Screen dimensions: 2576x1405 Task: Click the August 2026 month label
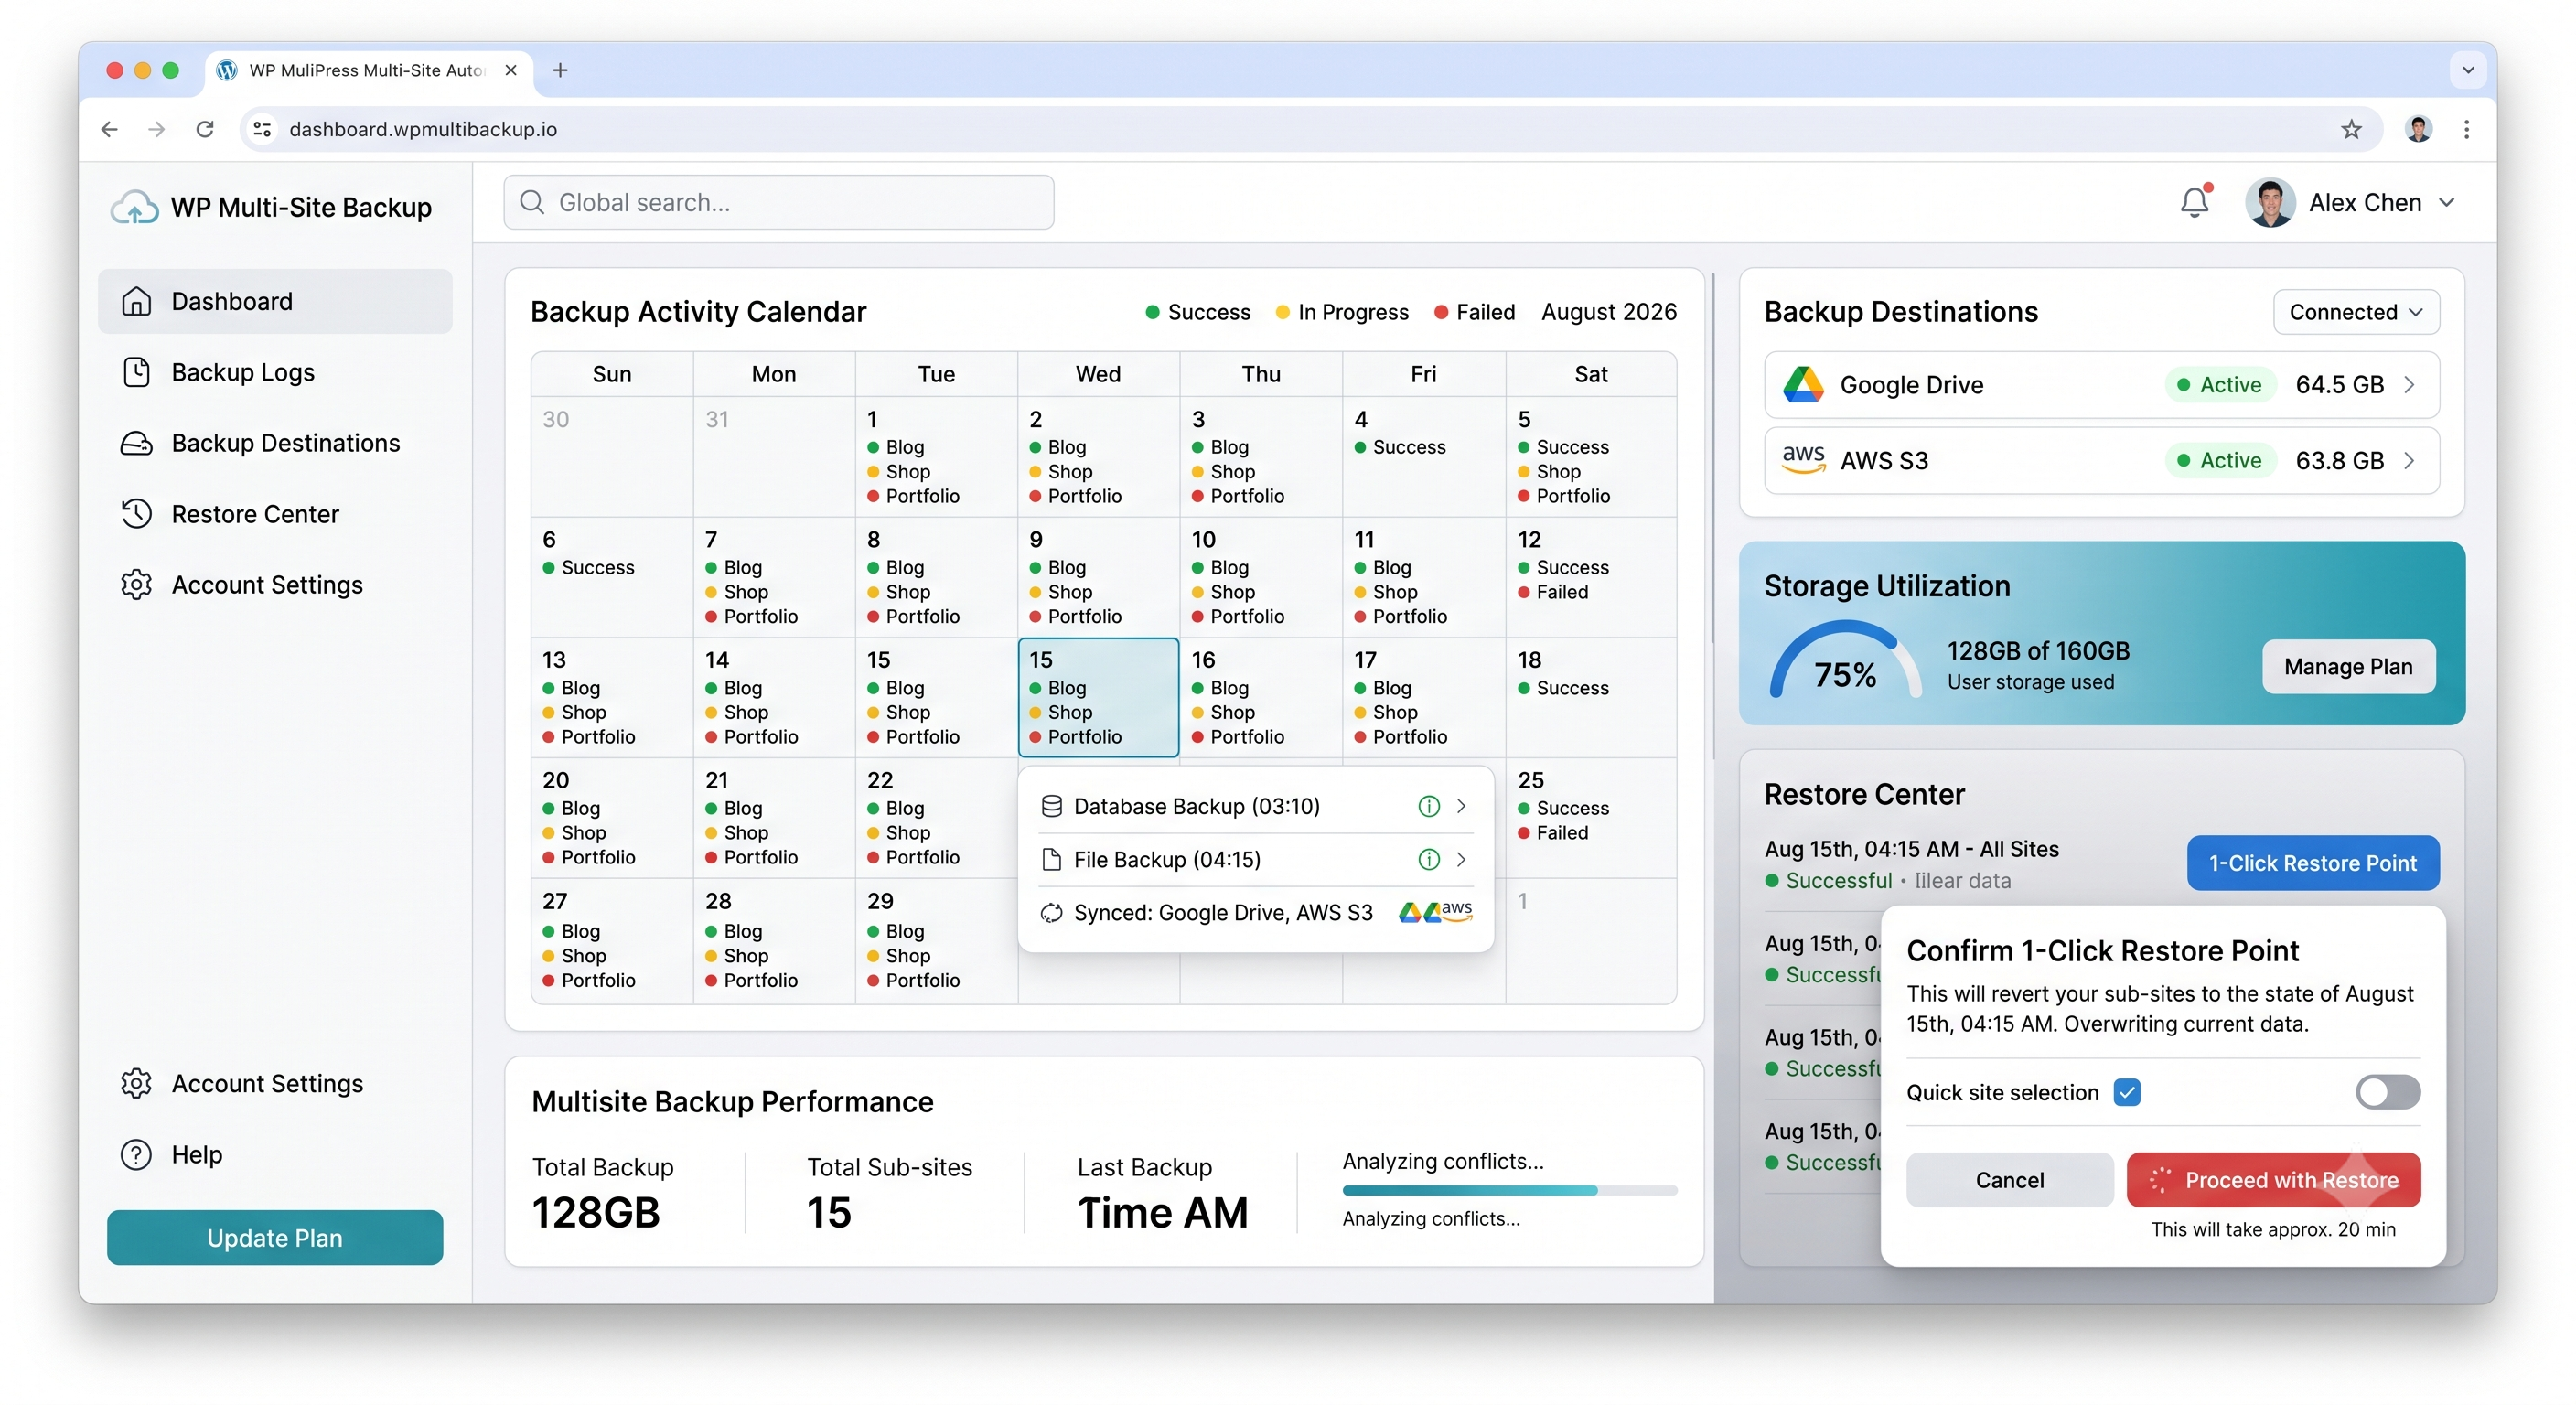point(1608,312)
